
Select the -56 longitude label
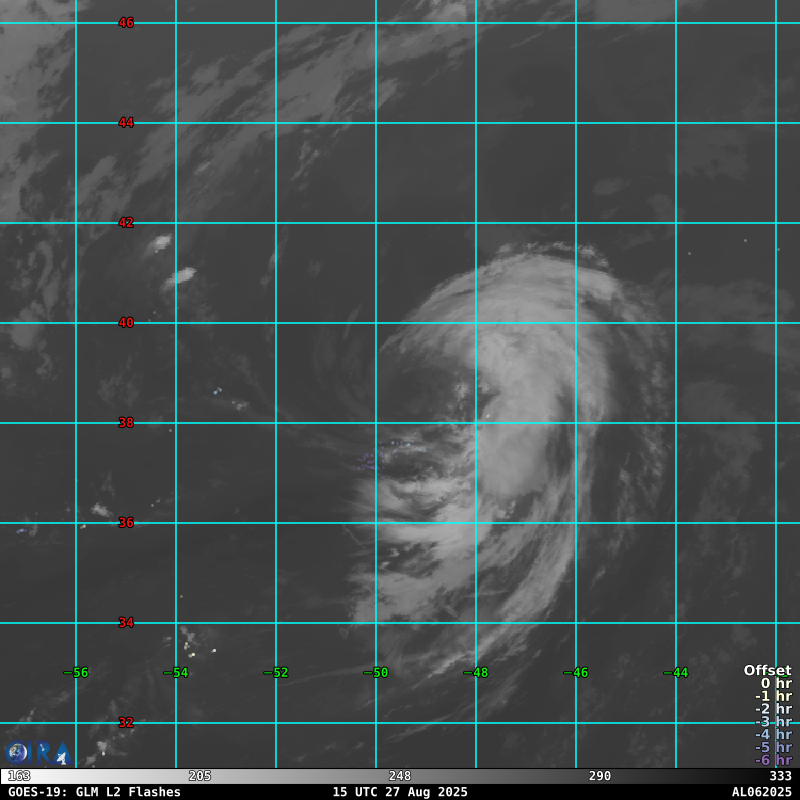point(76,672)
